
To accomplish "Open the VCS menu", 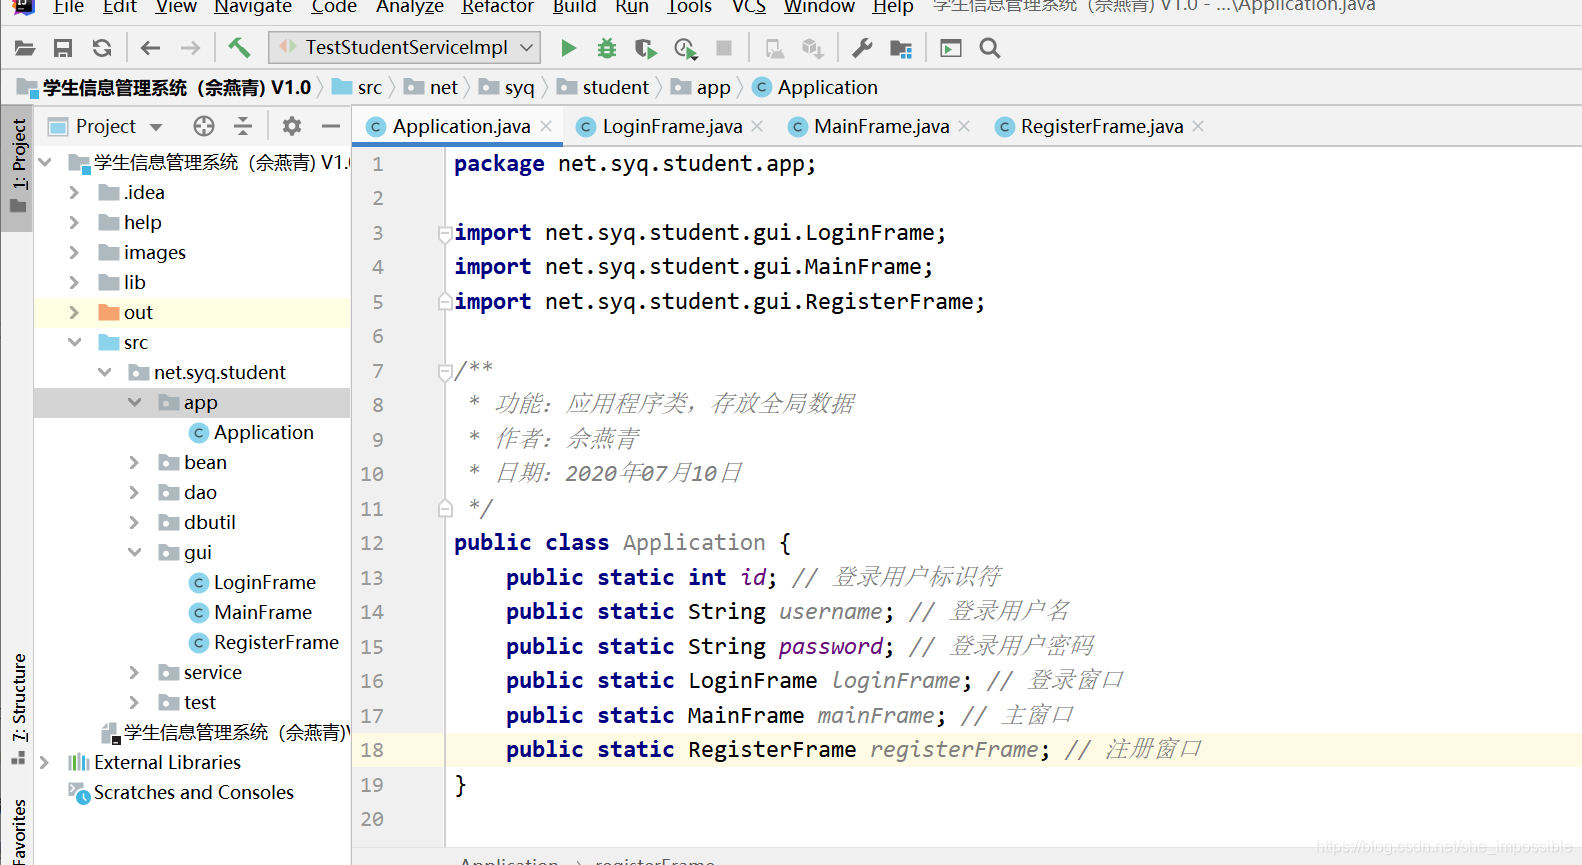I will pos(749,7).
